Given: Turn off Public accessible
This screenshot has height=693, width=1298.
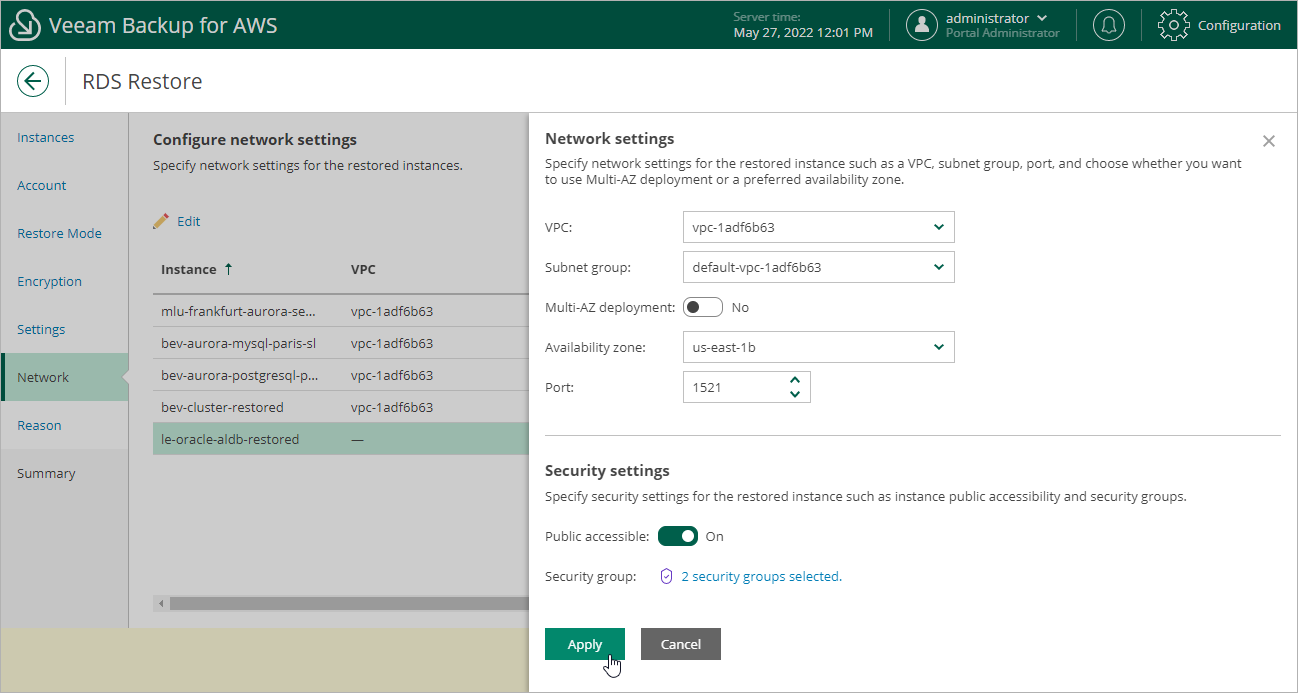Looking at the screenshot, I should tap(678, 536).
